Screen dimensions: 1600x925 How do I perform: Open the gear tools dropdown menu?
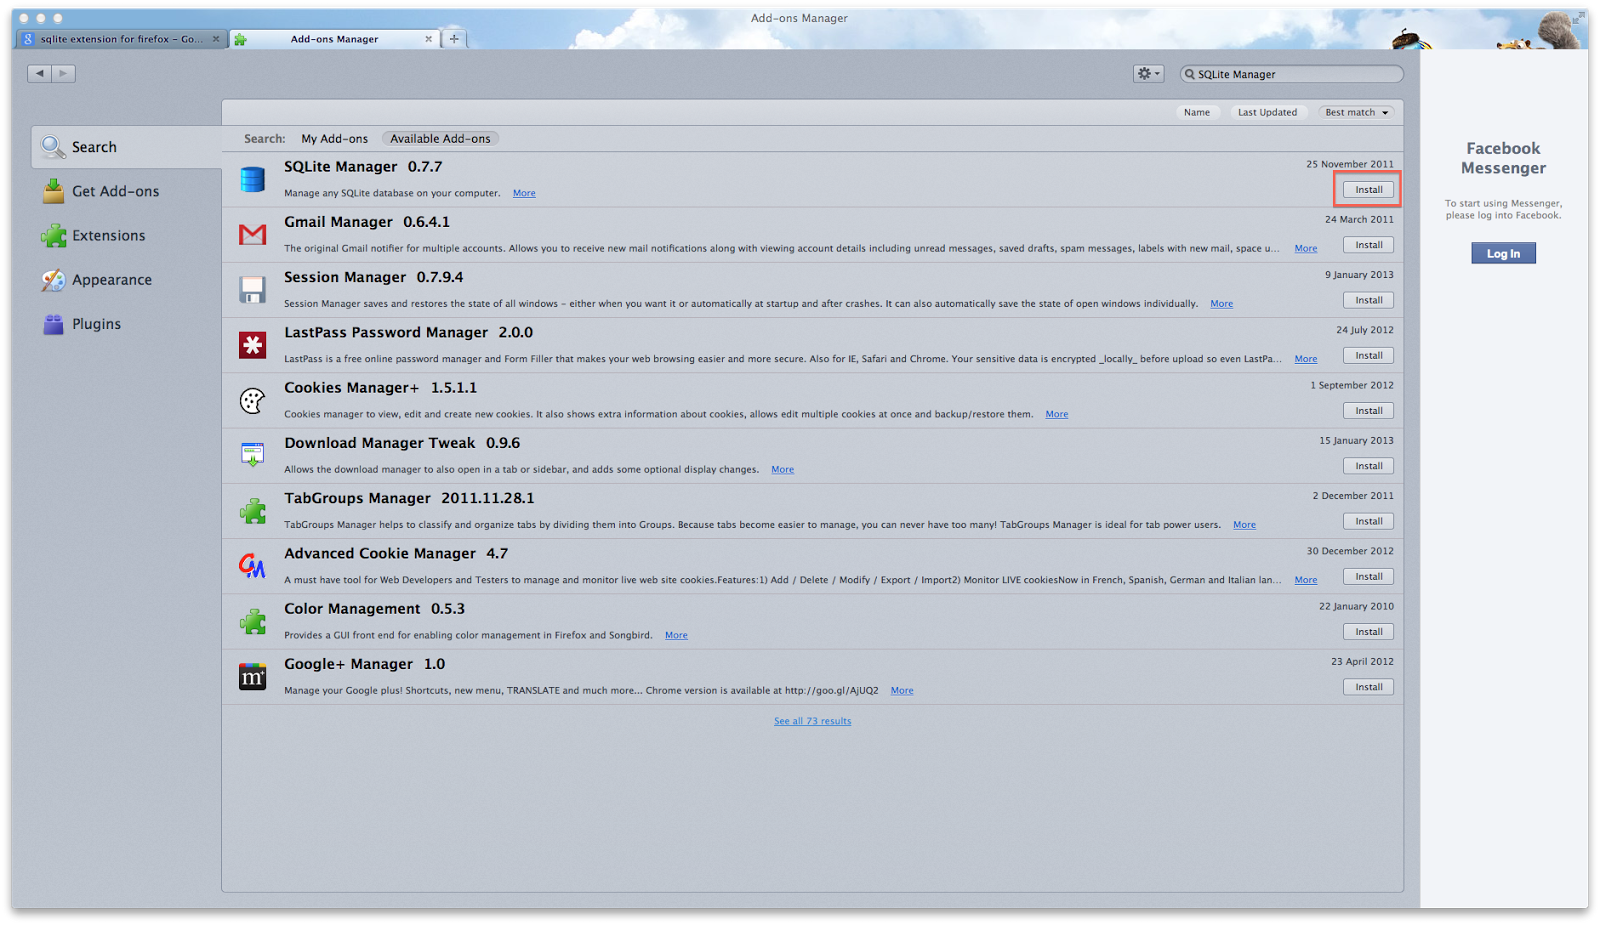[x=1148, y=73]
